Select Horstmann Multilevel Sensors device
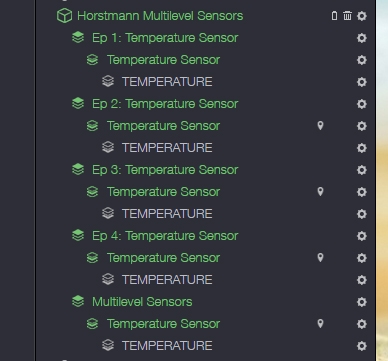This screenshot has height=361, width=388. pos(160,16)
